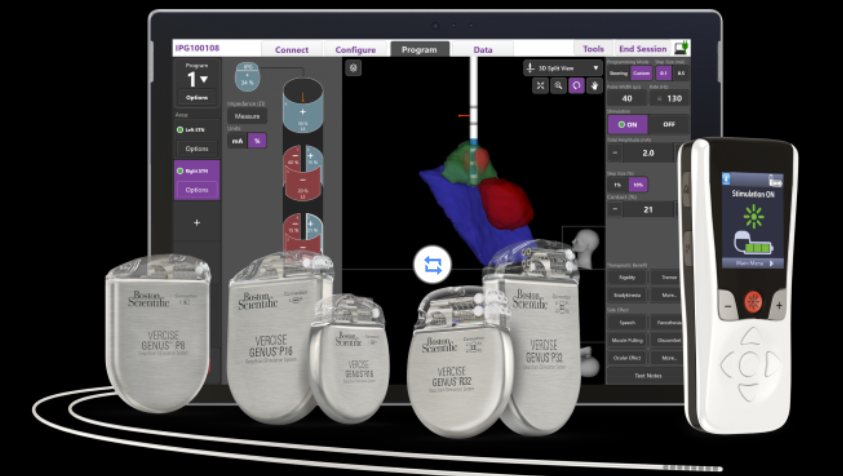Mark Rigidity as therapeutic benefit
This screenshot has width=843, height=476.
click(627, 277)
